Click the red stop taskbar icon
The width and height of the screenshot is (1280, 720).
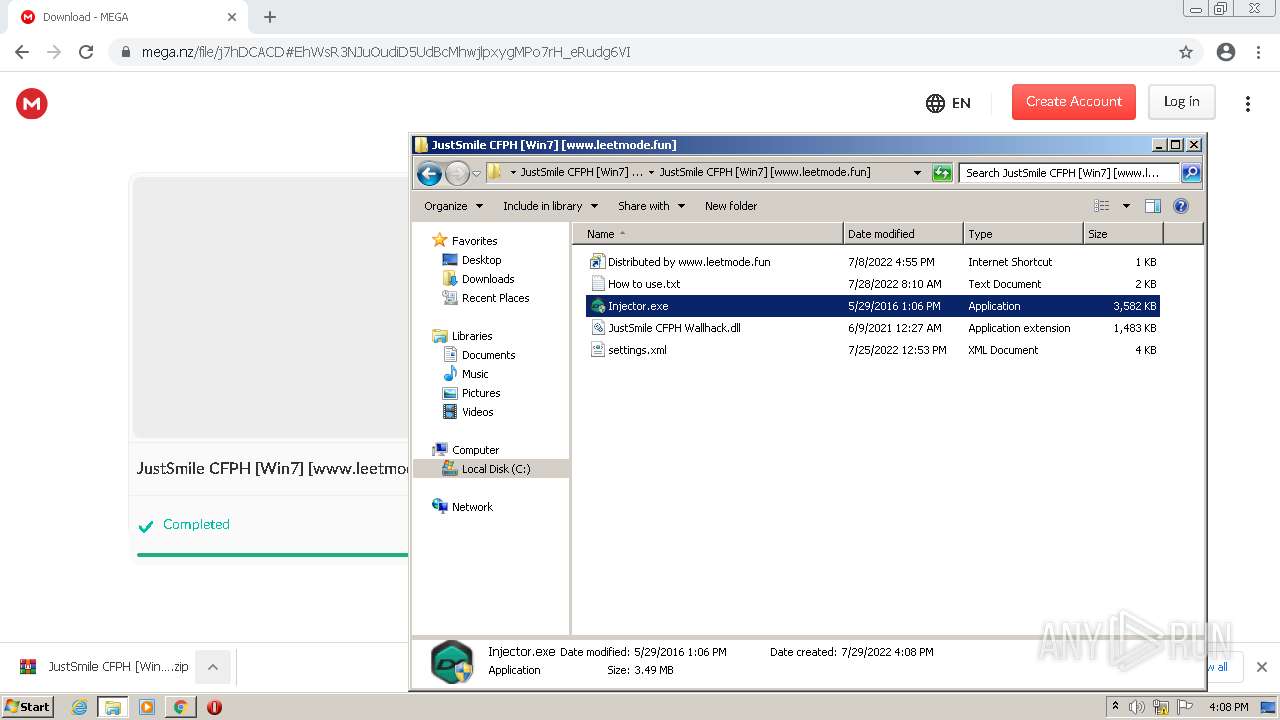[x=214, y=707]
